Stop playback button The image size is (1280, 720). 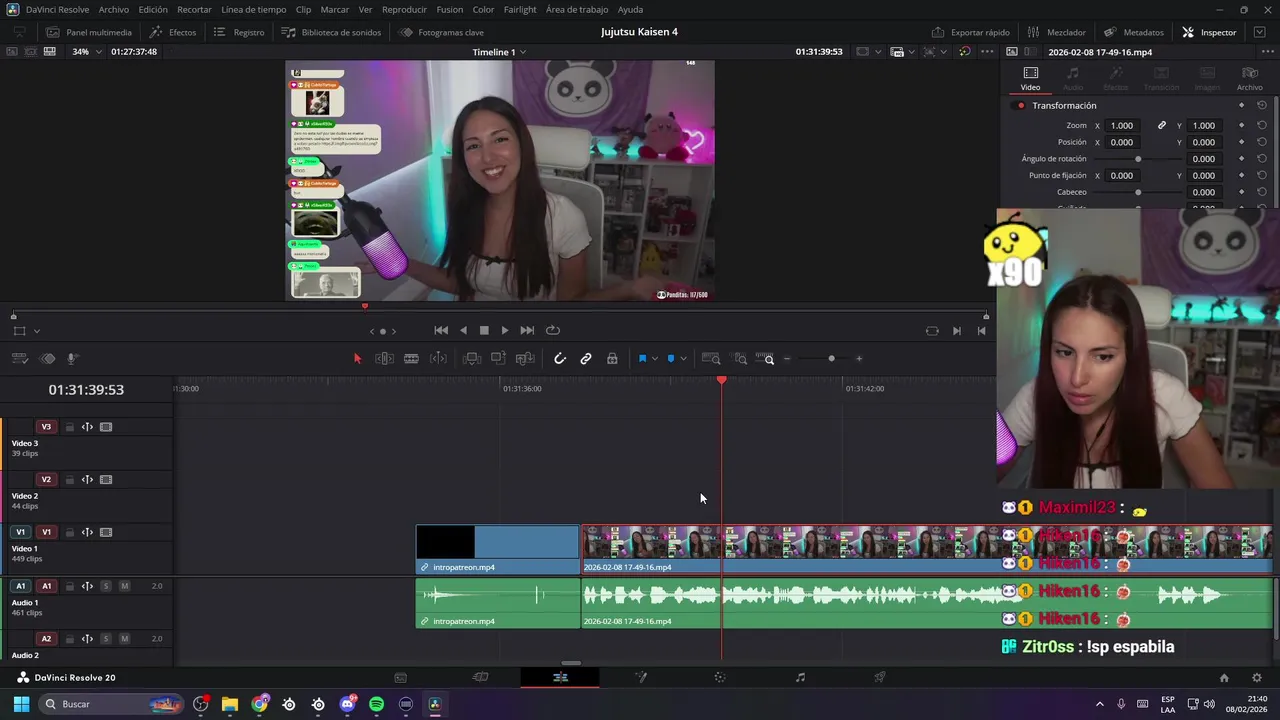484,330
